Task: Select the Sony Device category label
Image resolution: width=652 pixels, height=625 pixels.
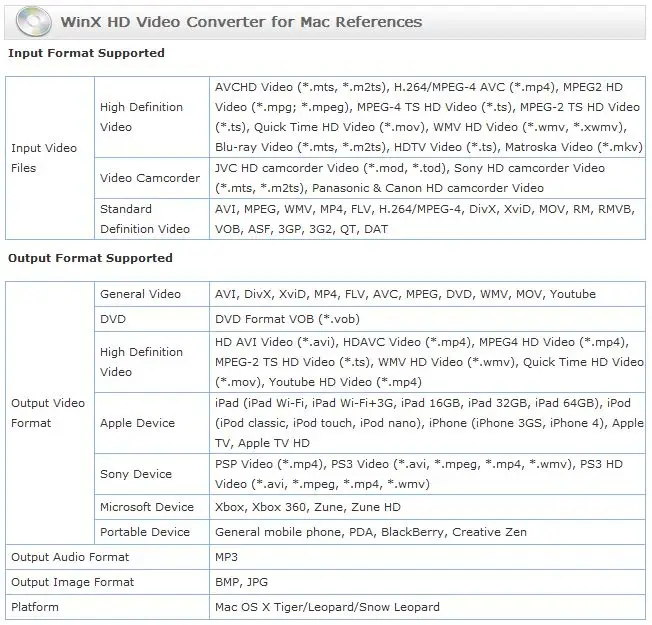Action: (x=136, y=474)
